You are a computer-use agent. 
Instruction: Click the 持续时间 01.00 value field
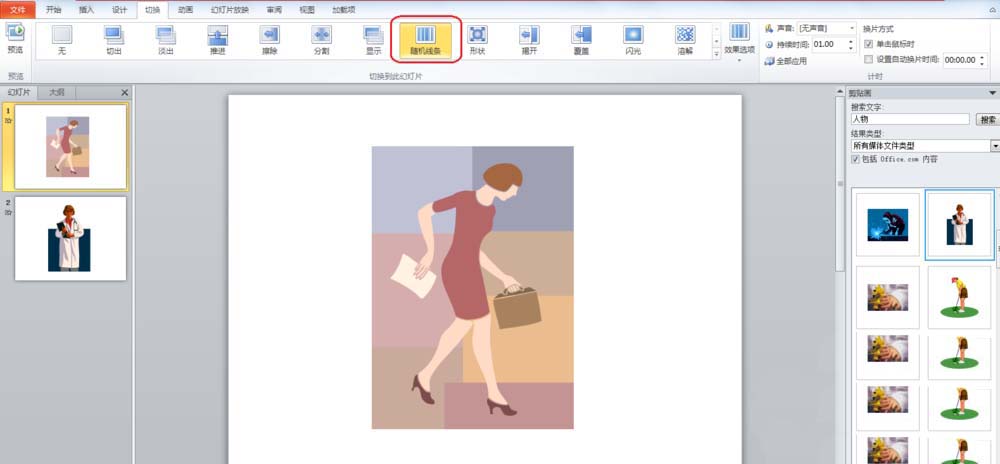tap(829, 45)
